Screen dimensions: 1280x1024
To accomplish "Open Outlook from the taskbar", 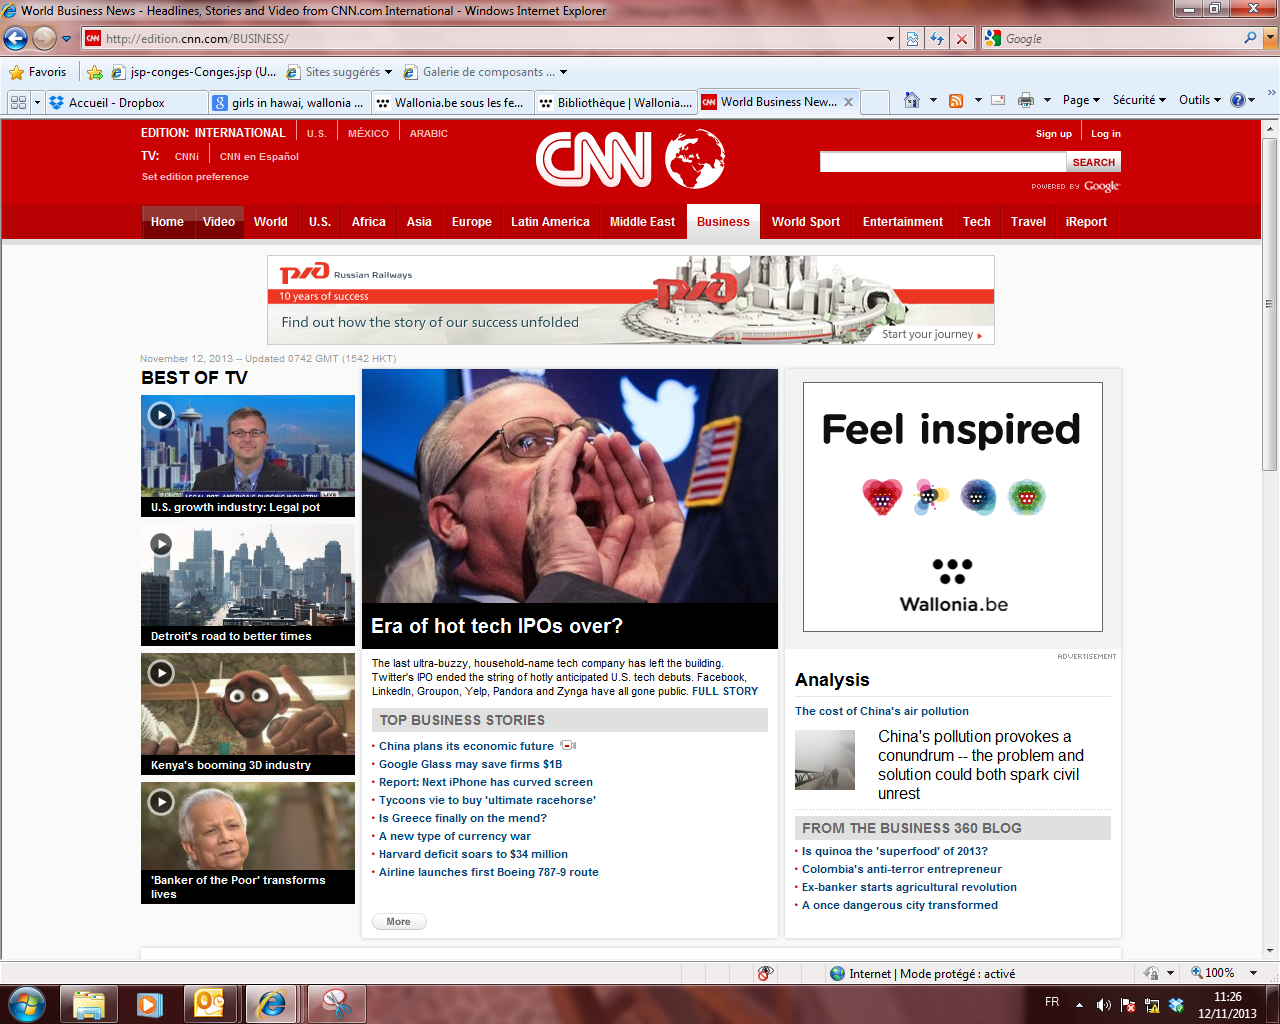I will tap(209, 1004).
